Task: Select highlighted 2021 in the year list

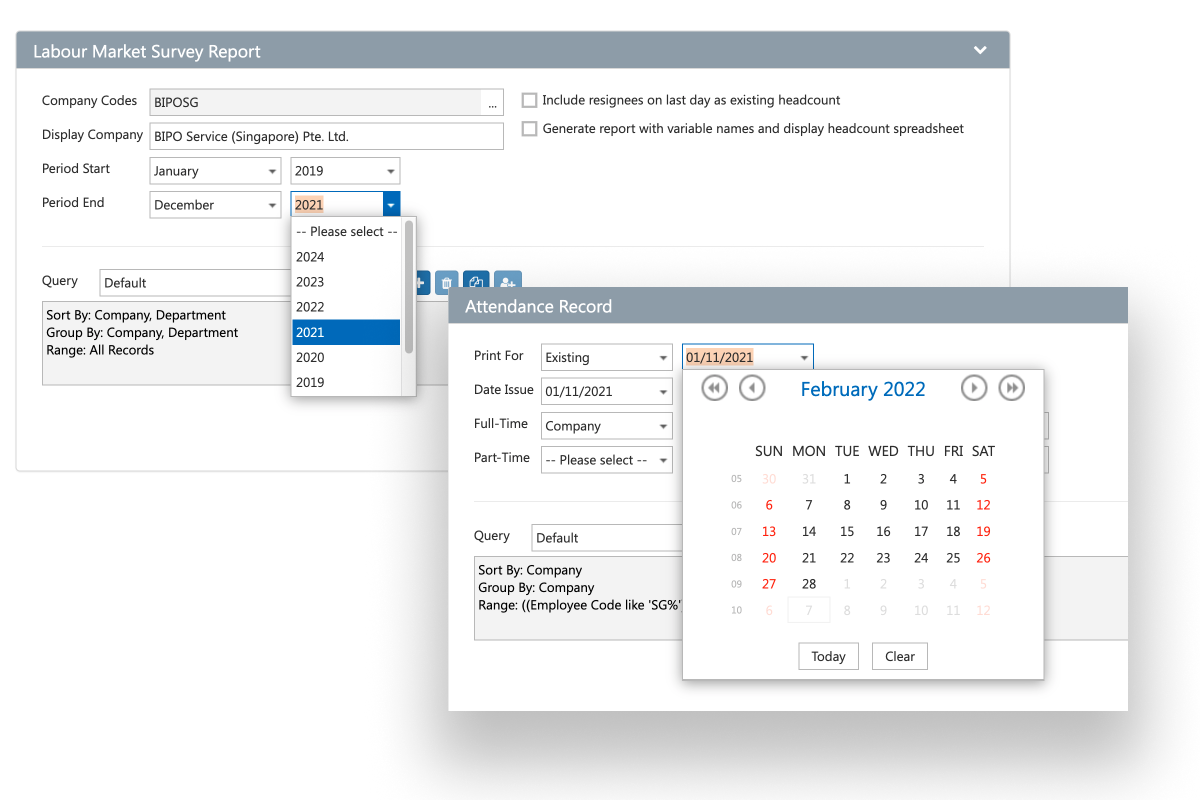Action: (346, 332)
